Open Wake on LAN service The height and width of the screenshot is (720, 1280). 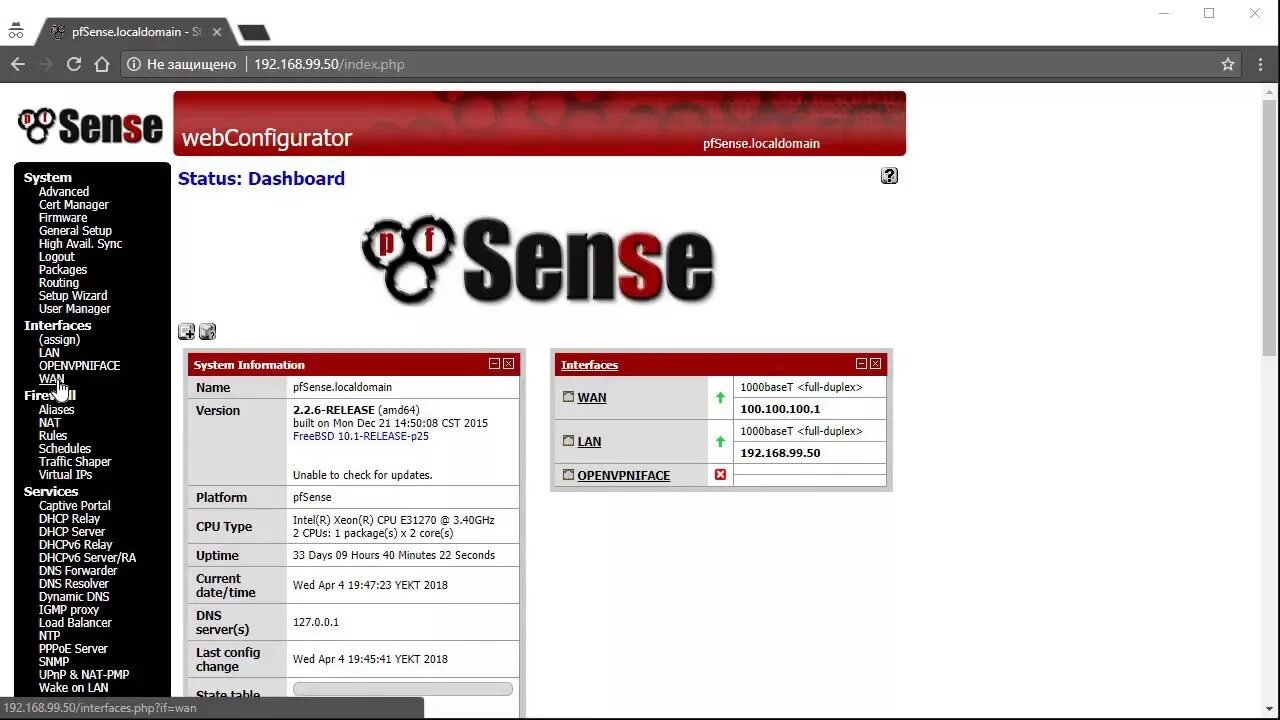[x=74, y=688]
